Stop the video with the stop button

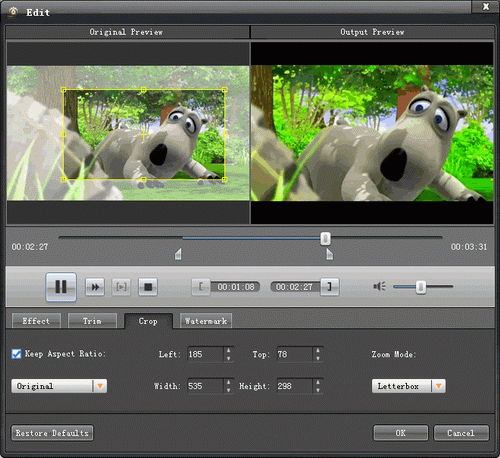[x=148, y=287]
